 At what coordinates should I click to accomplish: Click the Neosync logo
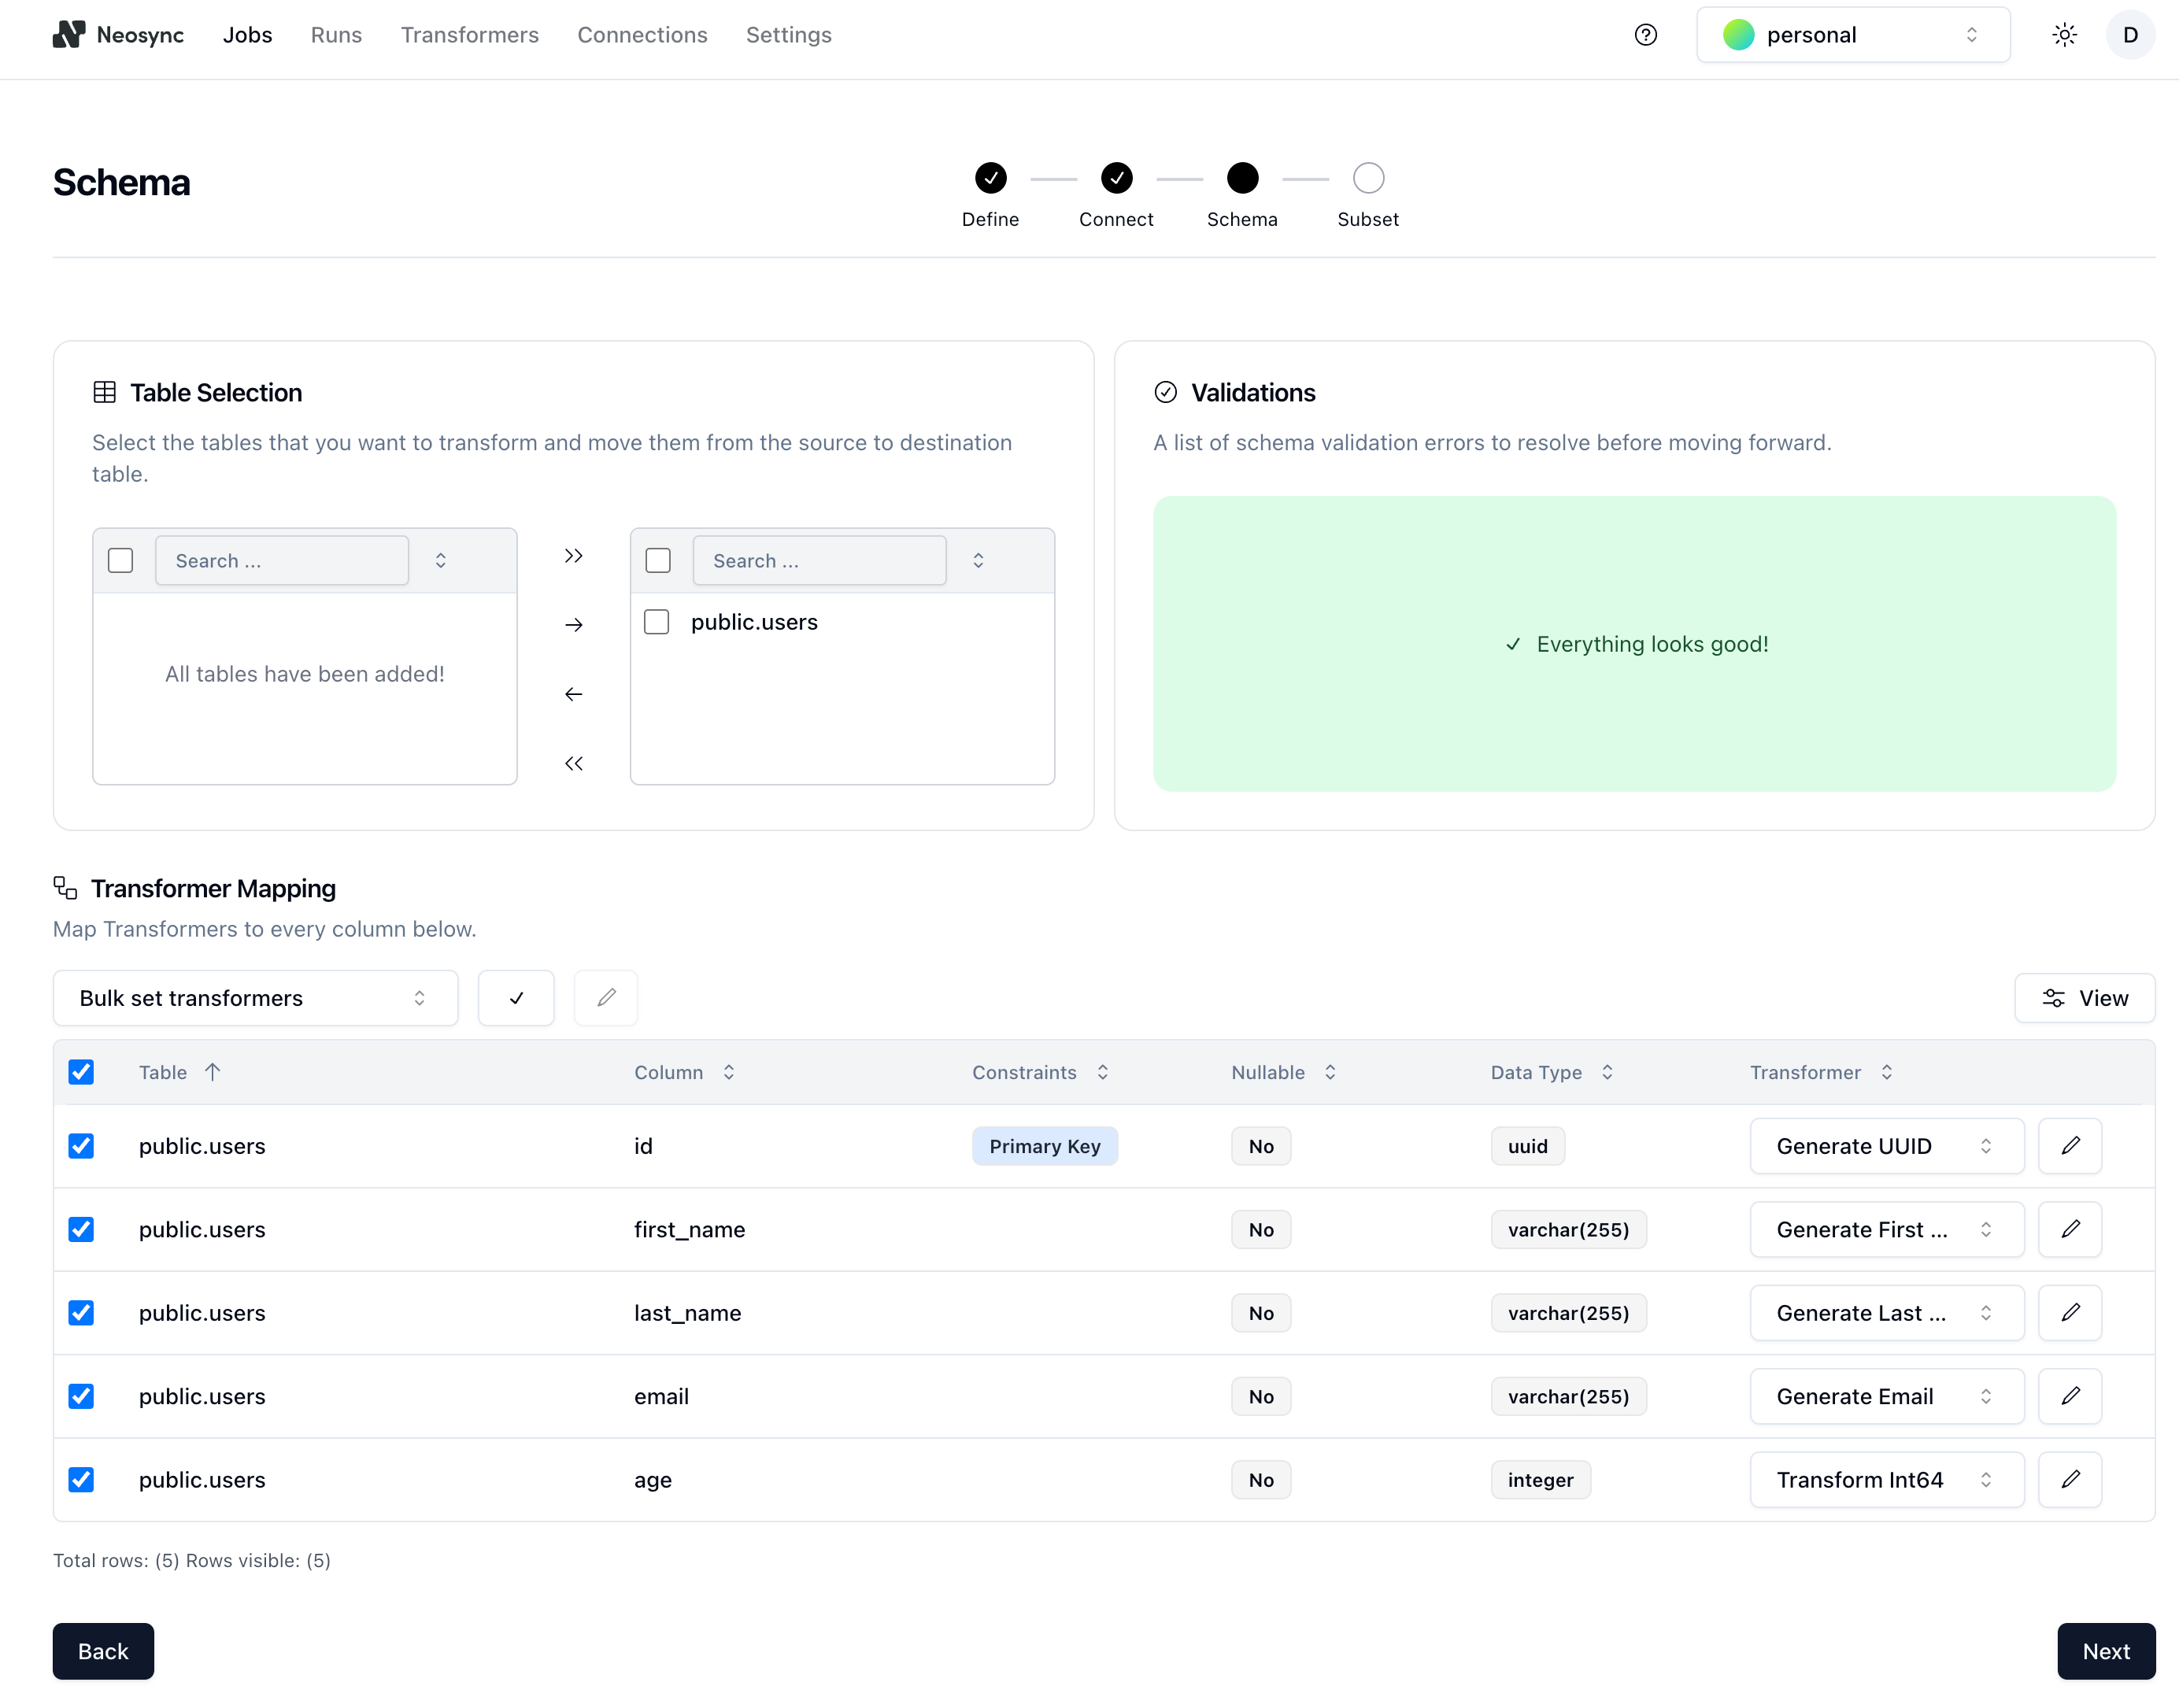[67, 34]
